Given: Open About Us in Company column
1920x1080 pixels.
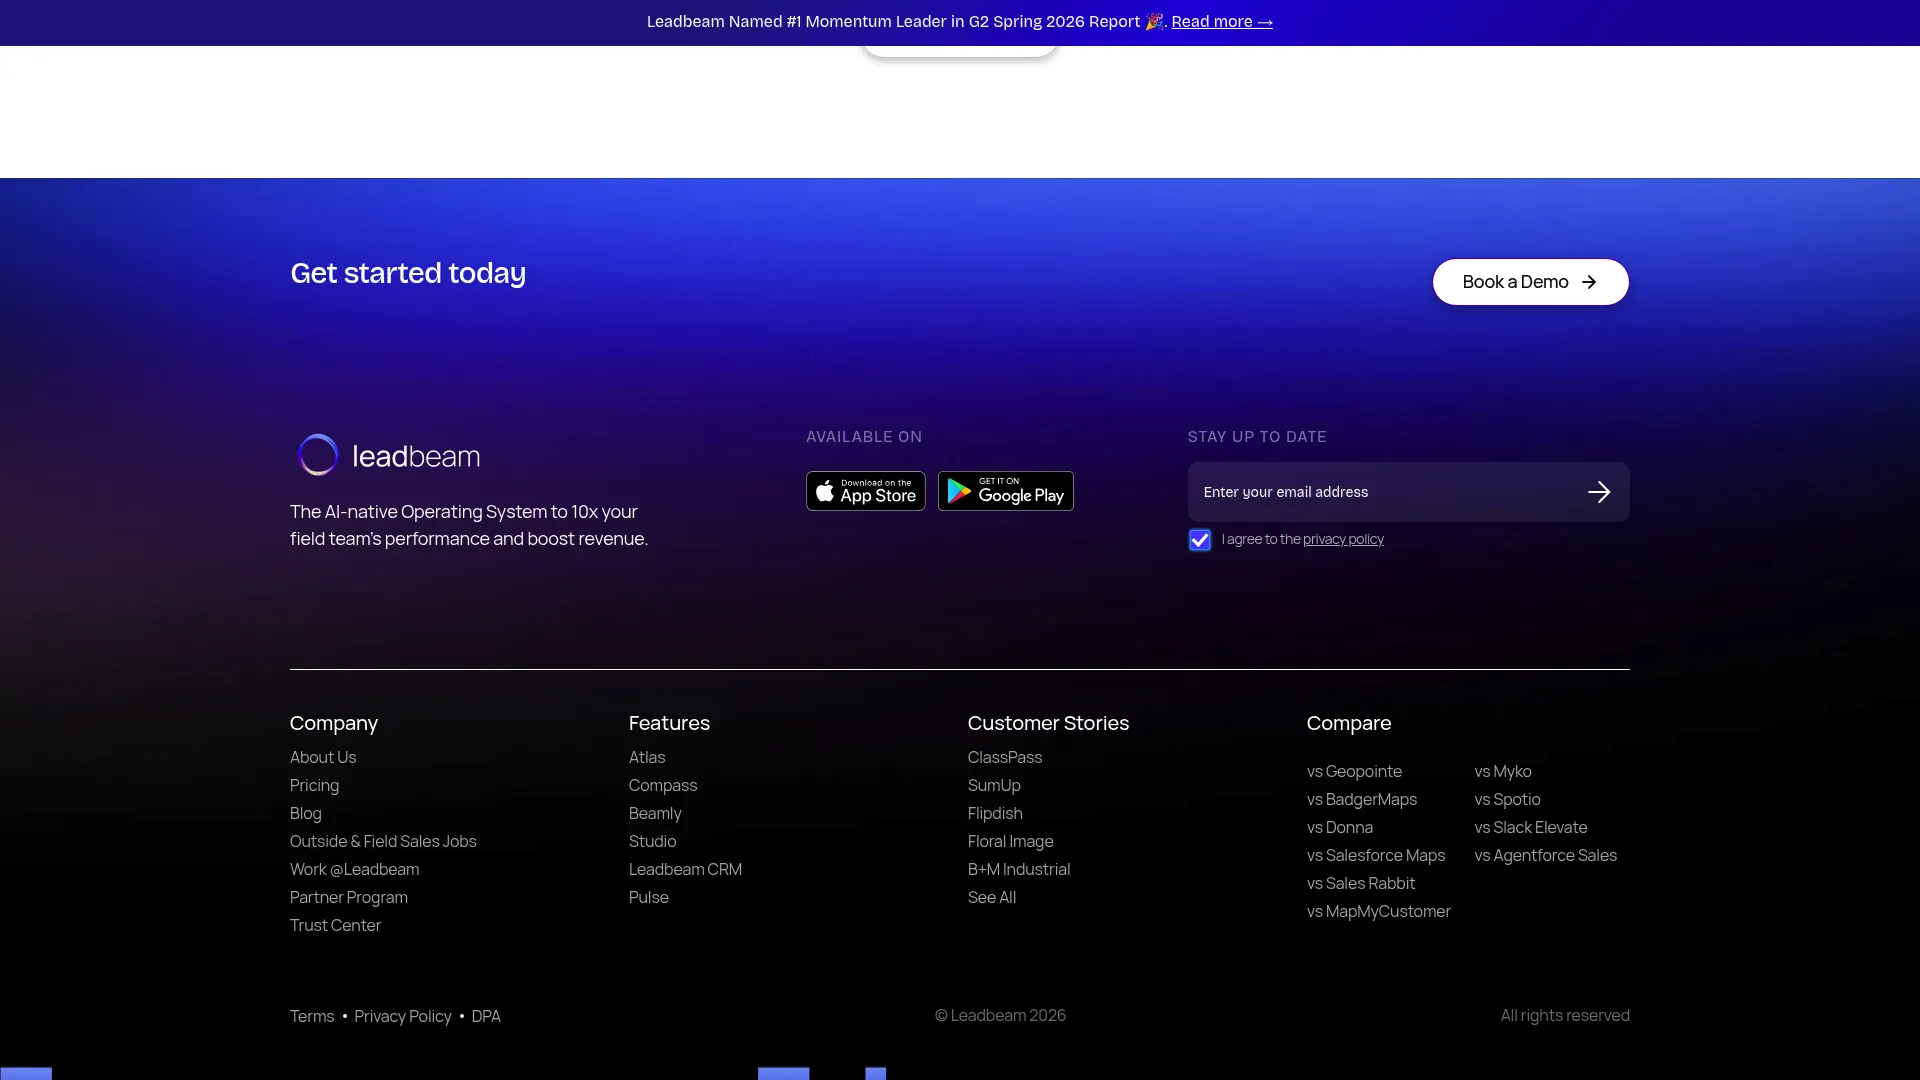Looking at the screenshot, I should tap(323, 758).
